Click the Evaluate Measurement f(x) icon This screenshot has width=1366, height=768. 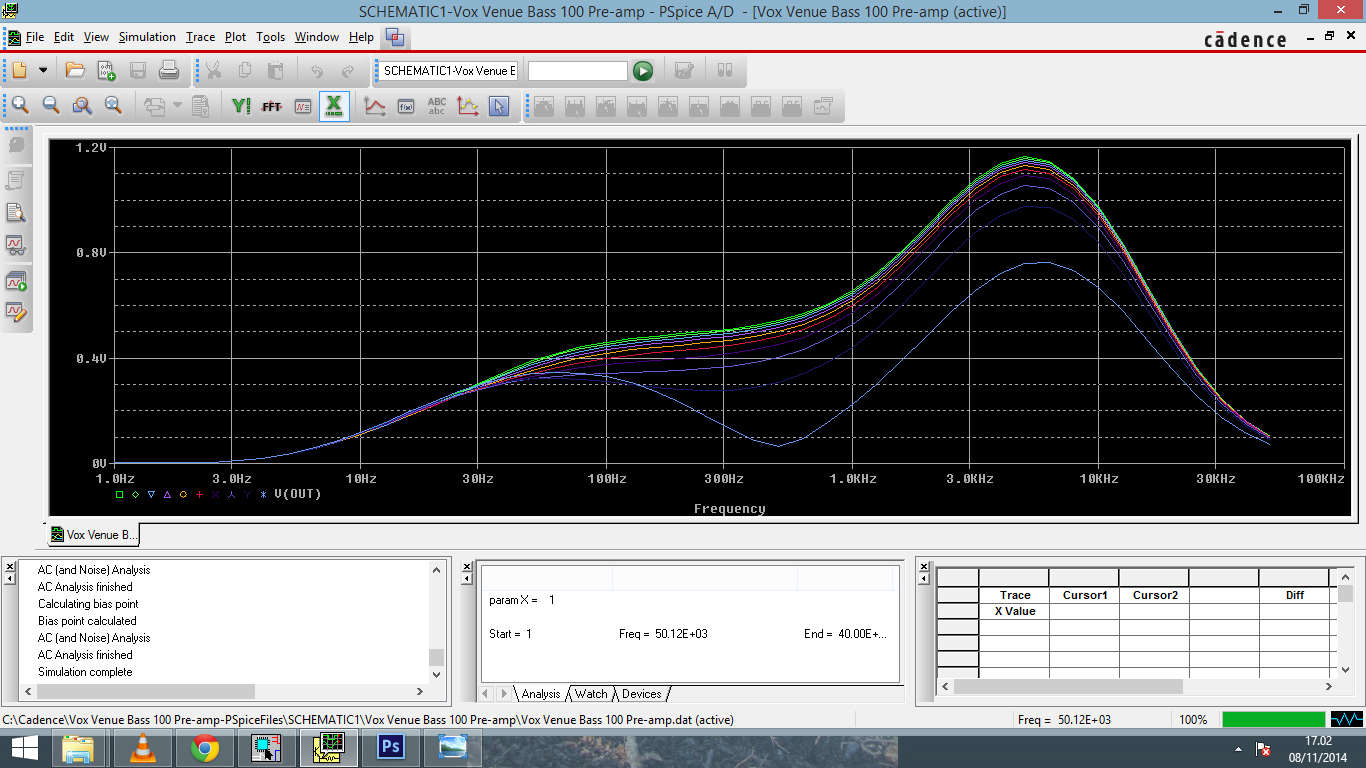(406, 106)
